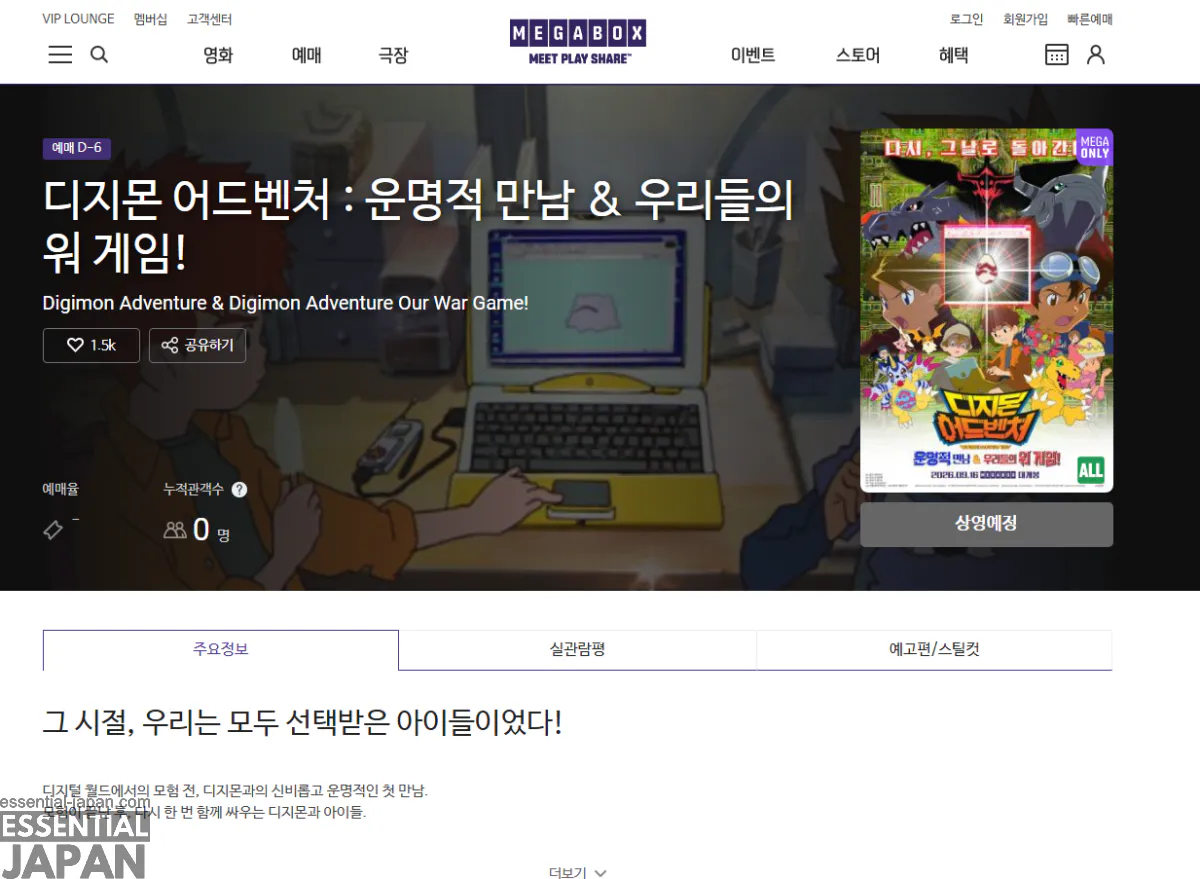The width and height of the screenshot is (1200, 879).
Task: Open the 예매 menu
Action: coord(306,56)
